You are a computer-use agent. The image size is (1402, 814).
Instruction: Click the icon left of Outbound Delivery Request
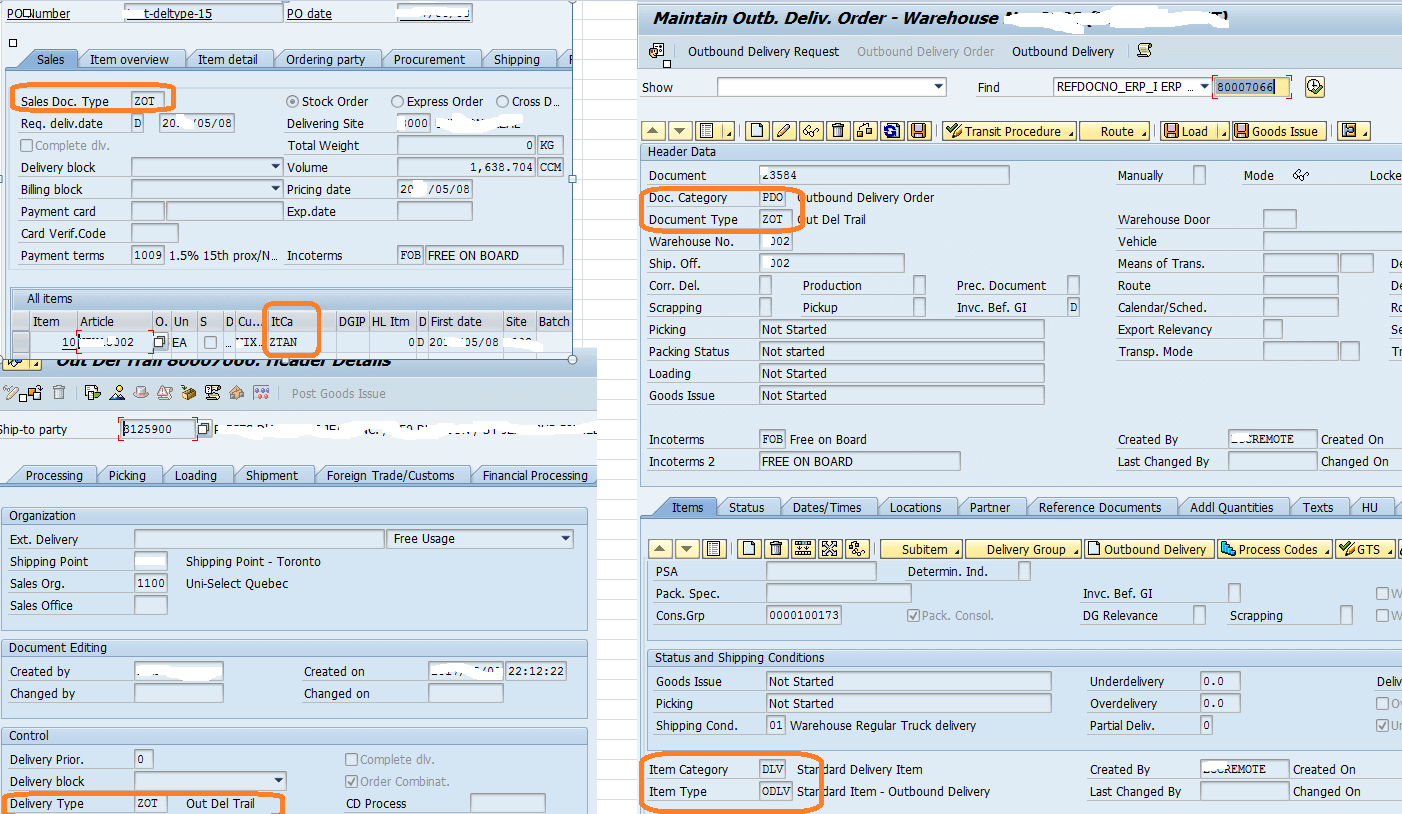click(657, 51)
